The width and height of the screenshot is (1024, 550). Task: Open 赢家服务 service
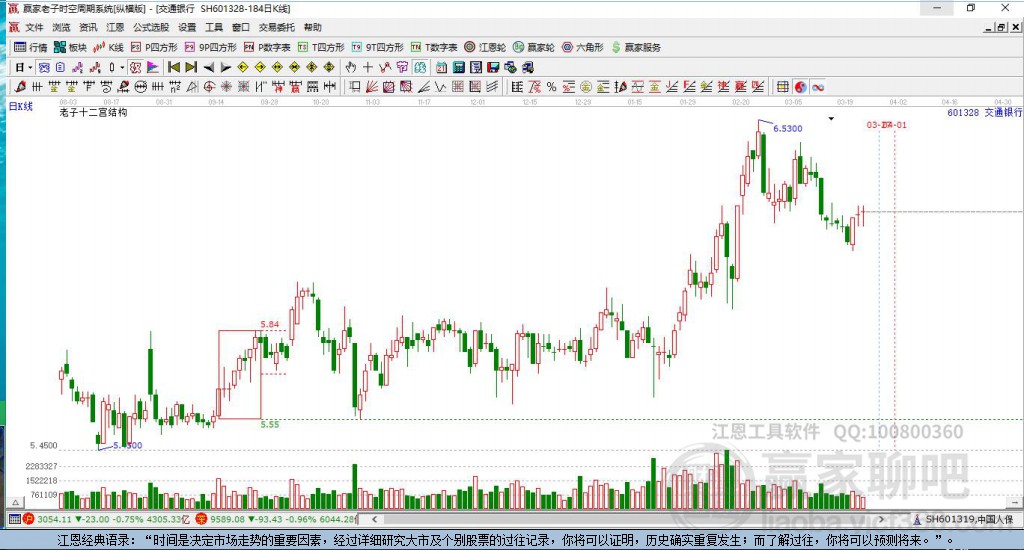click(x=635, y=47)
